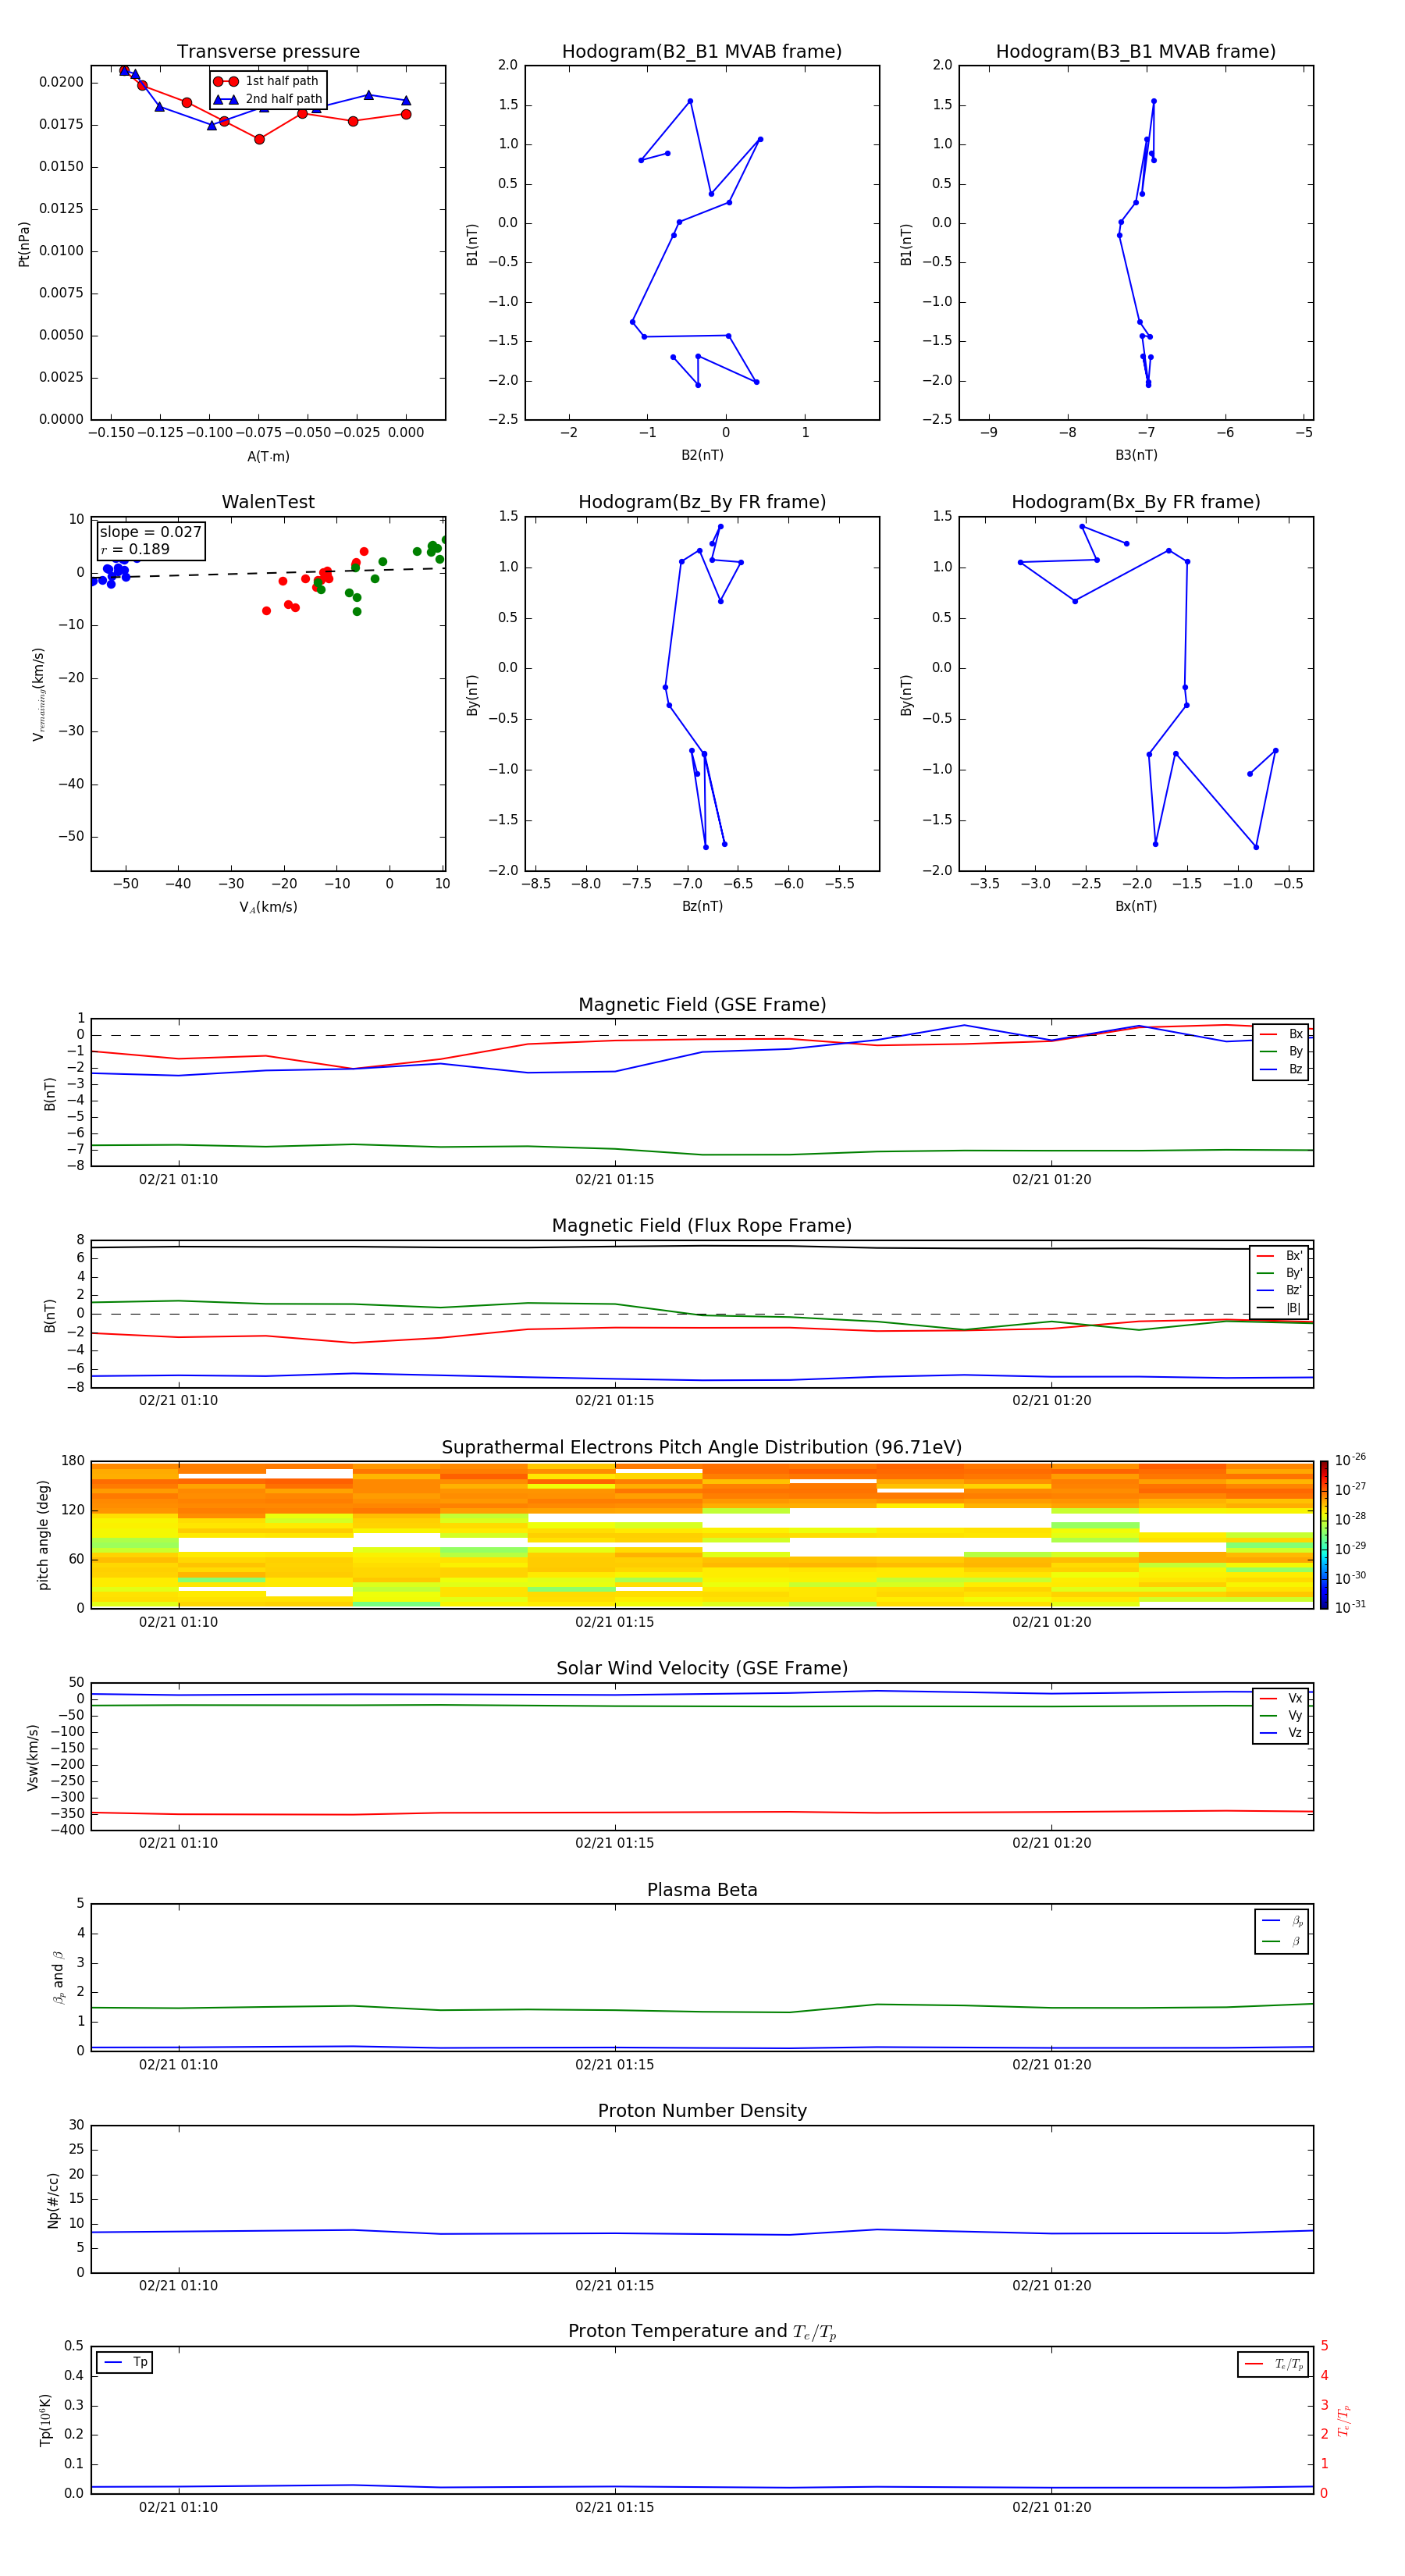The height and width of the screenshot is (2576, 1405).
Task: Click the "Magnetic Field (Flux Rope Frame)" title
Action: tap(702, 1226)
